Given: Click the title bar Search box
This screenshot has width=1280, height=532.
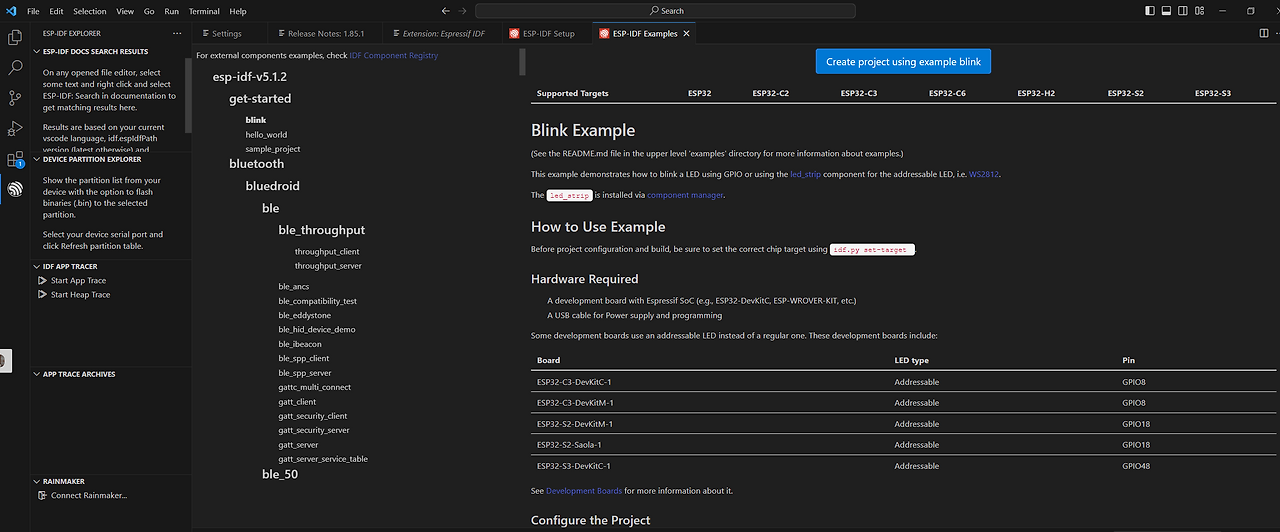Looking at the screenshot, I should coord(665,11).
